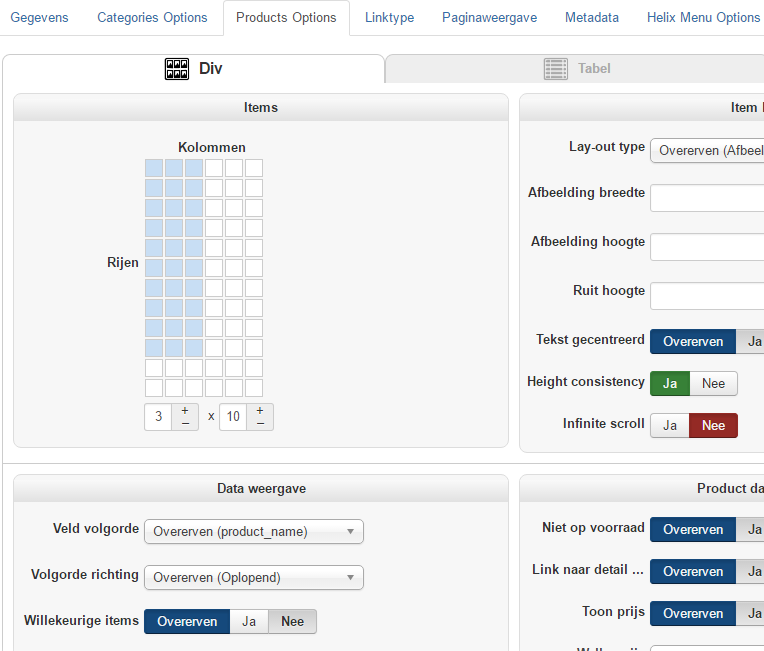This screenshot has height=651, width=764.
Task: Click the Div grid layout icon
Action: tap(177, 69)
